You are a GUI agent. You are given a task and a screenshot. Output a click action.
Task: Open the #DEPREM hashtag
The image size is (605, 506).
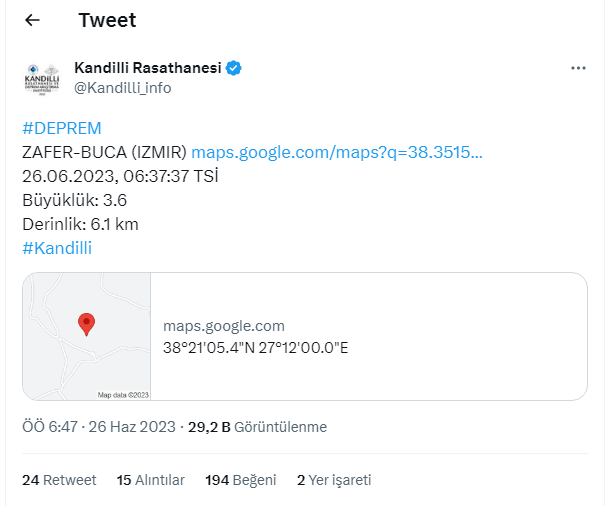coord(62,128)
